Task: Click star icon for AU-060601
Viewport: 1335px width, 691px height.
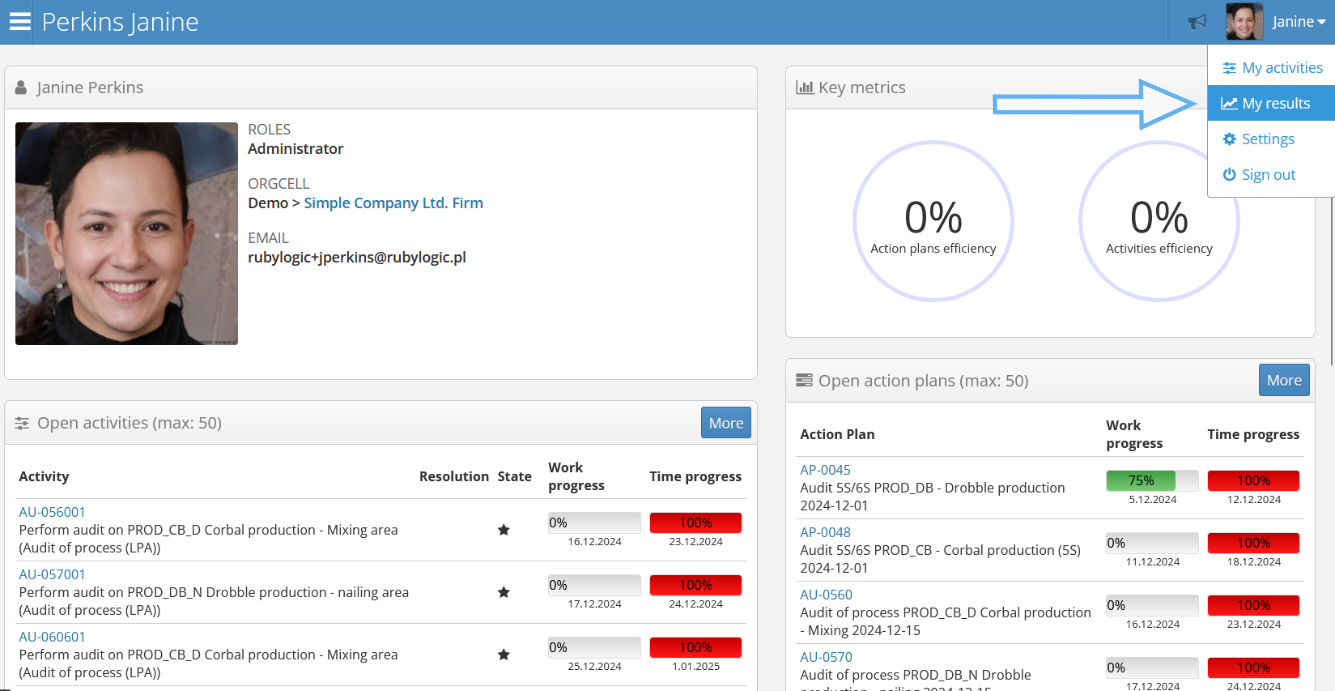Action: 504,654
